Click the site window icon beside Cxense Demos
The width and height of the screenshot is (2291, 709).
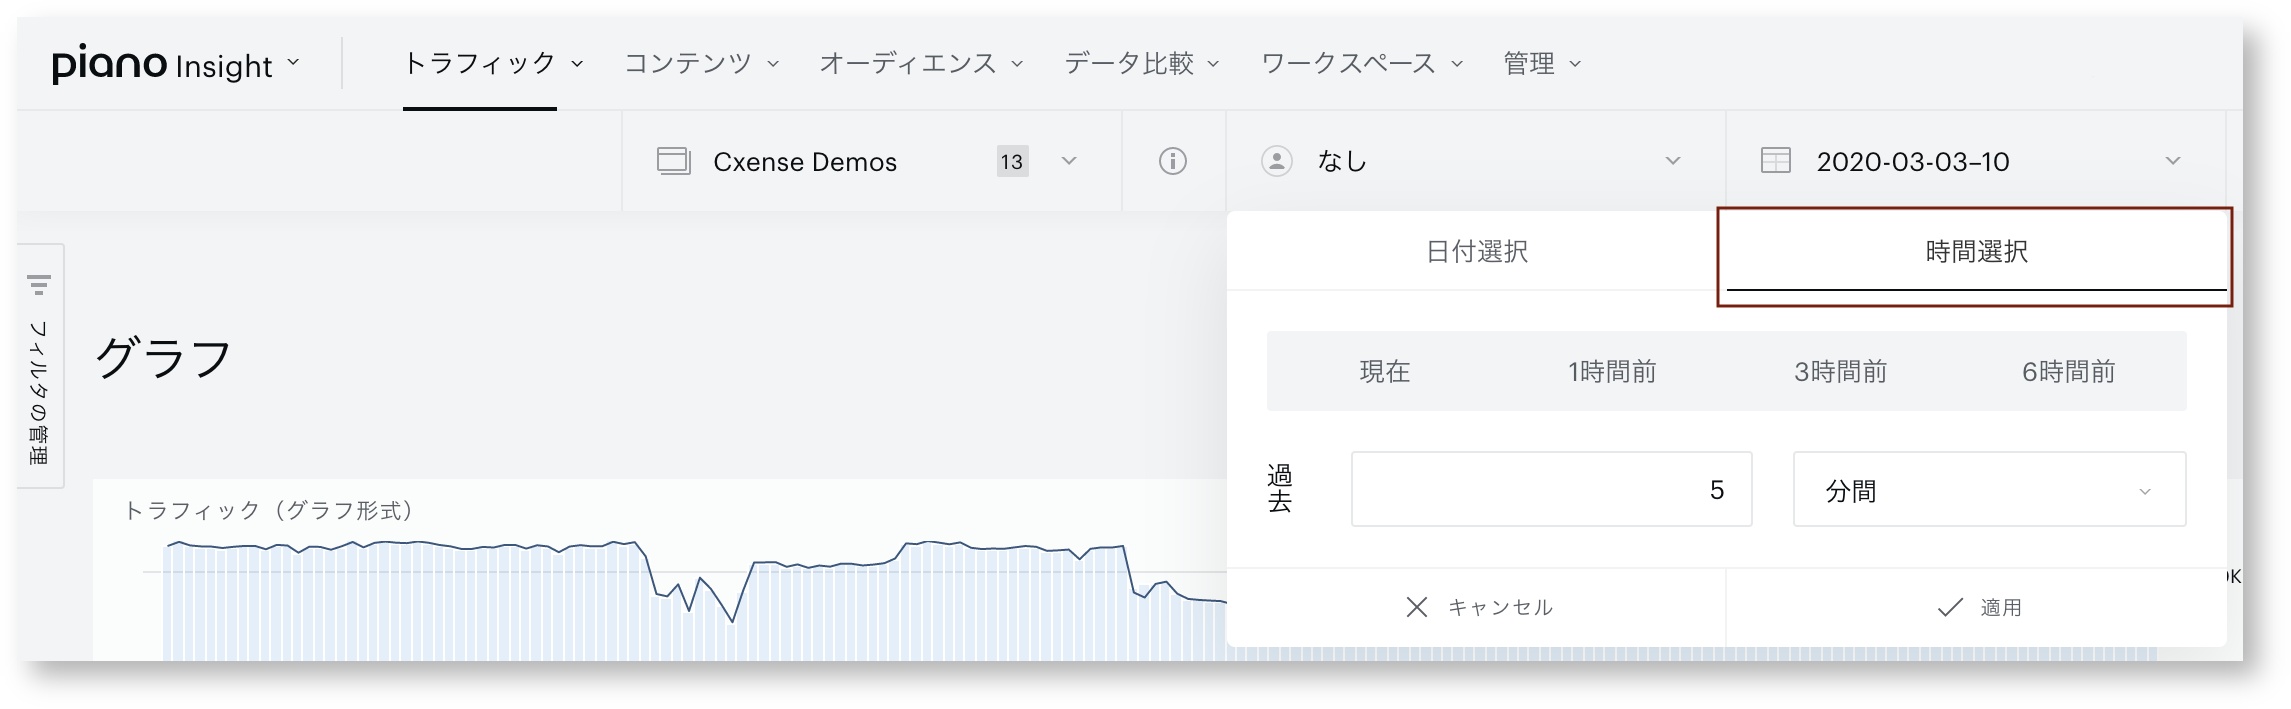673,161
